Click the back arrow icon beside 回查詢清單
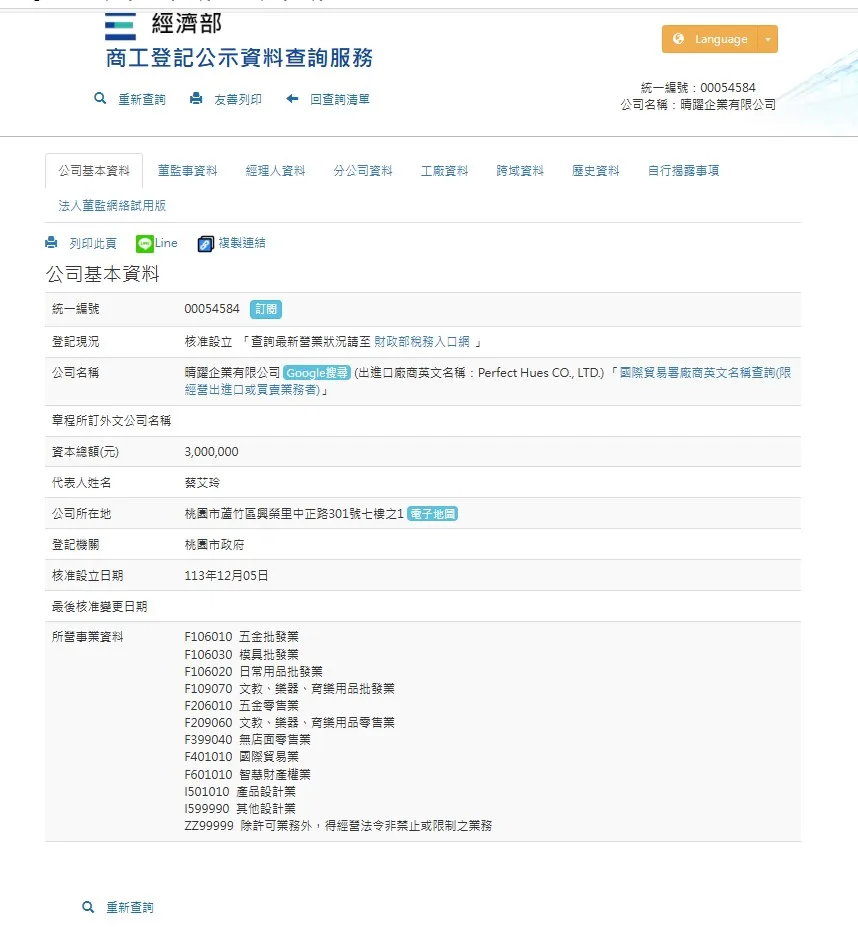858x927 pixels. coord(292,98)
